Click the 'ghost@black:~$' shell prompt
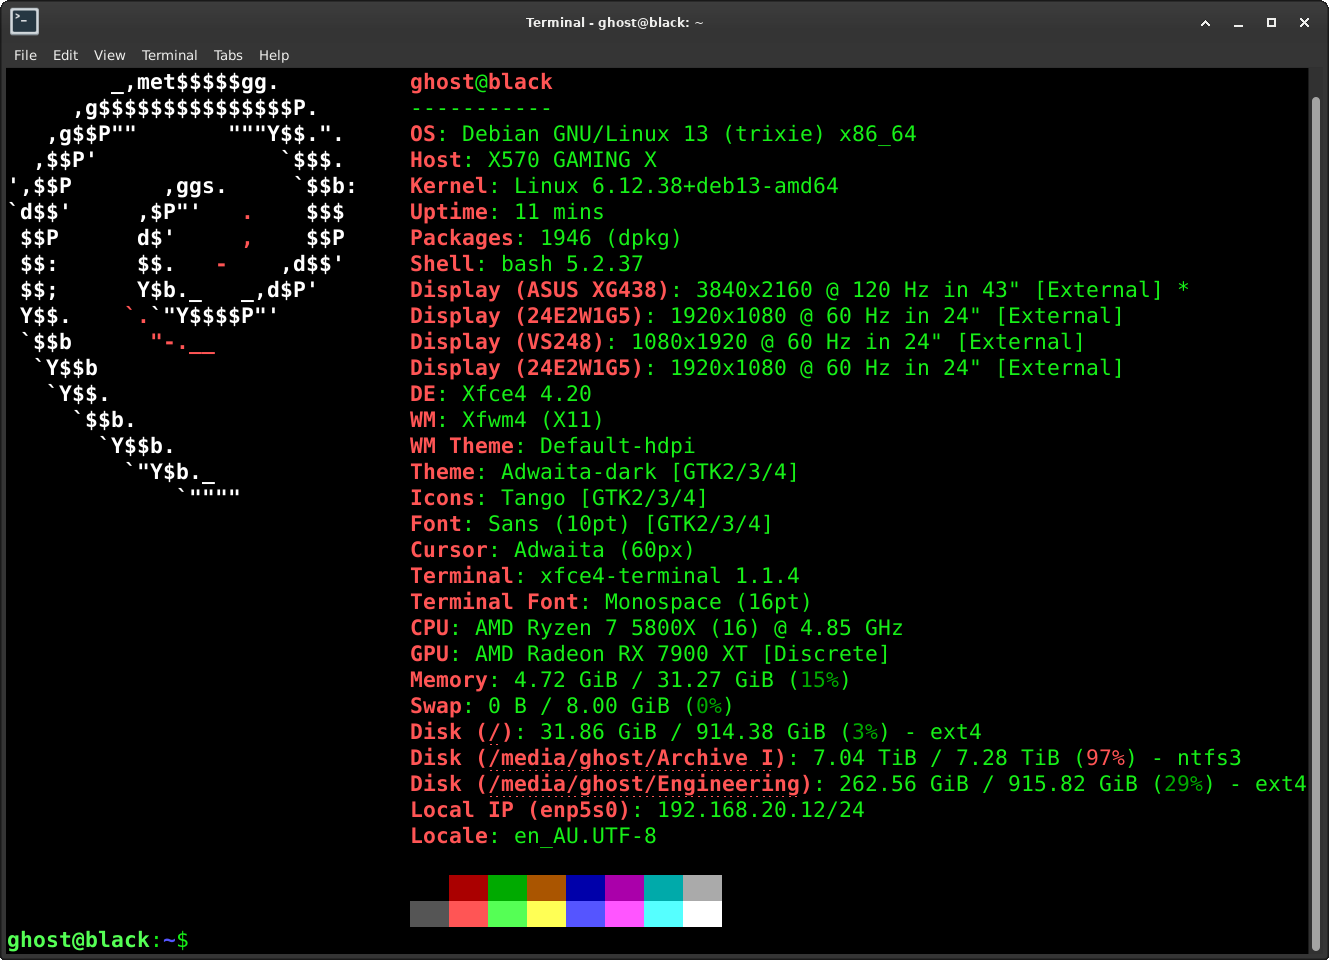The height and width of the screenshot is (960, 1329). (x=98, y=940)
